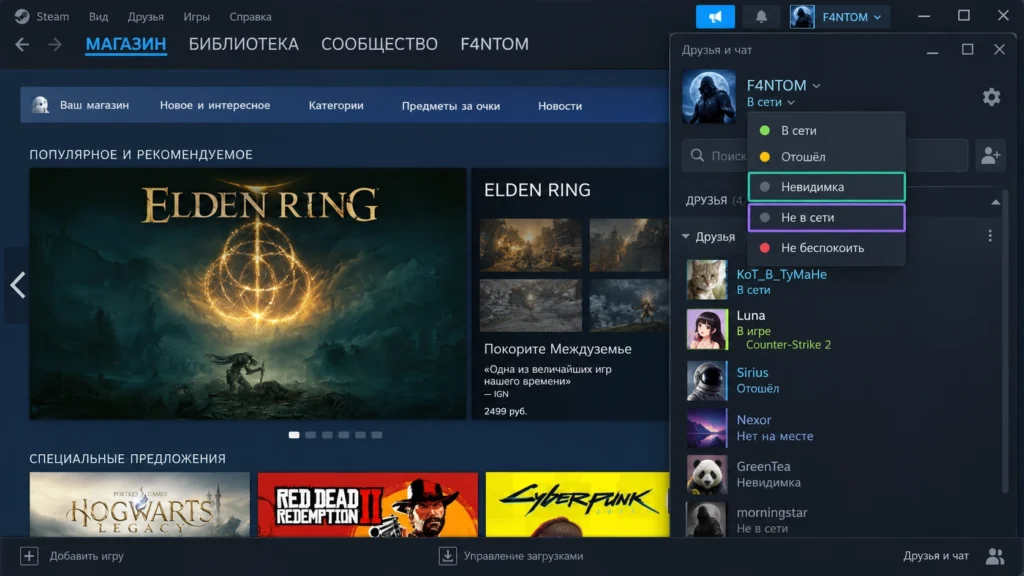Select the fourth carousel page dot

click(344, 435)
